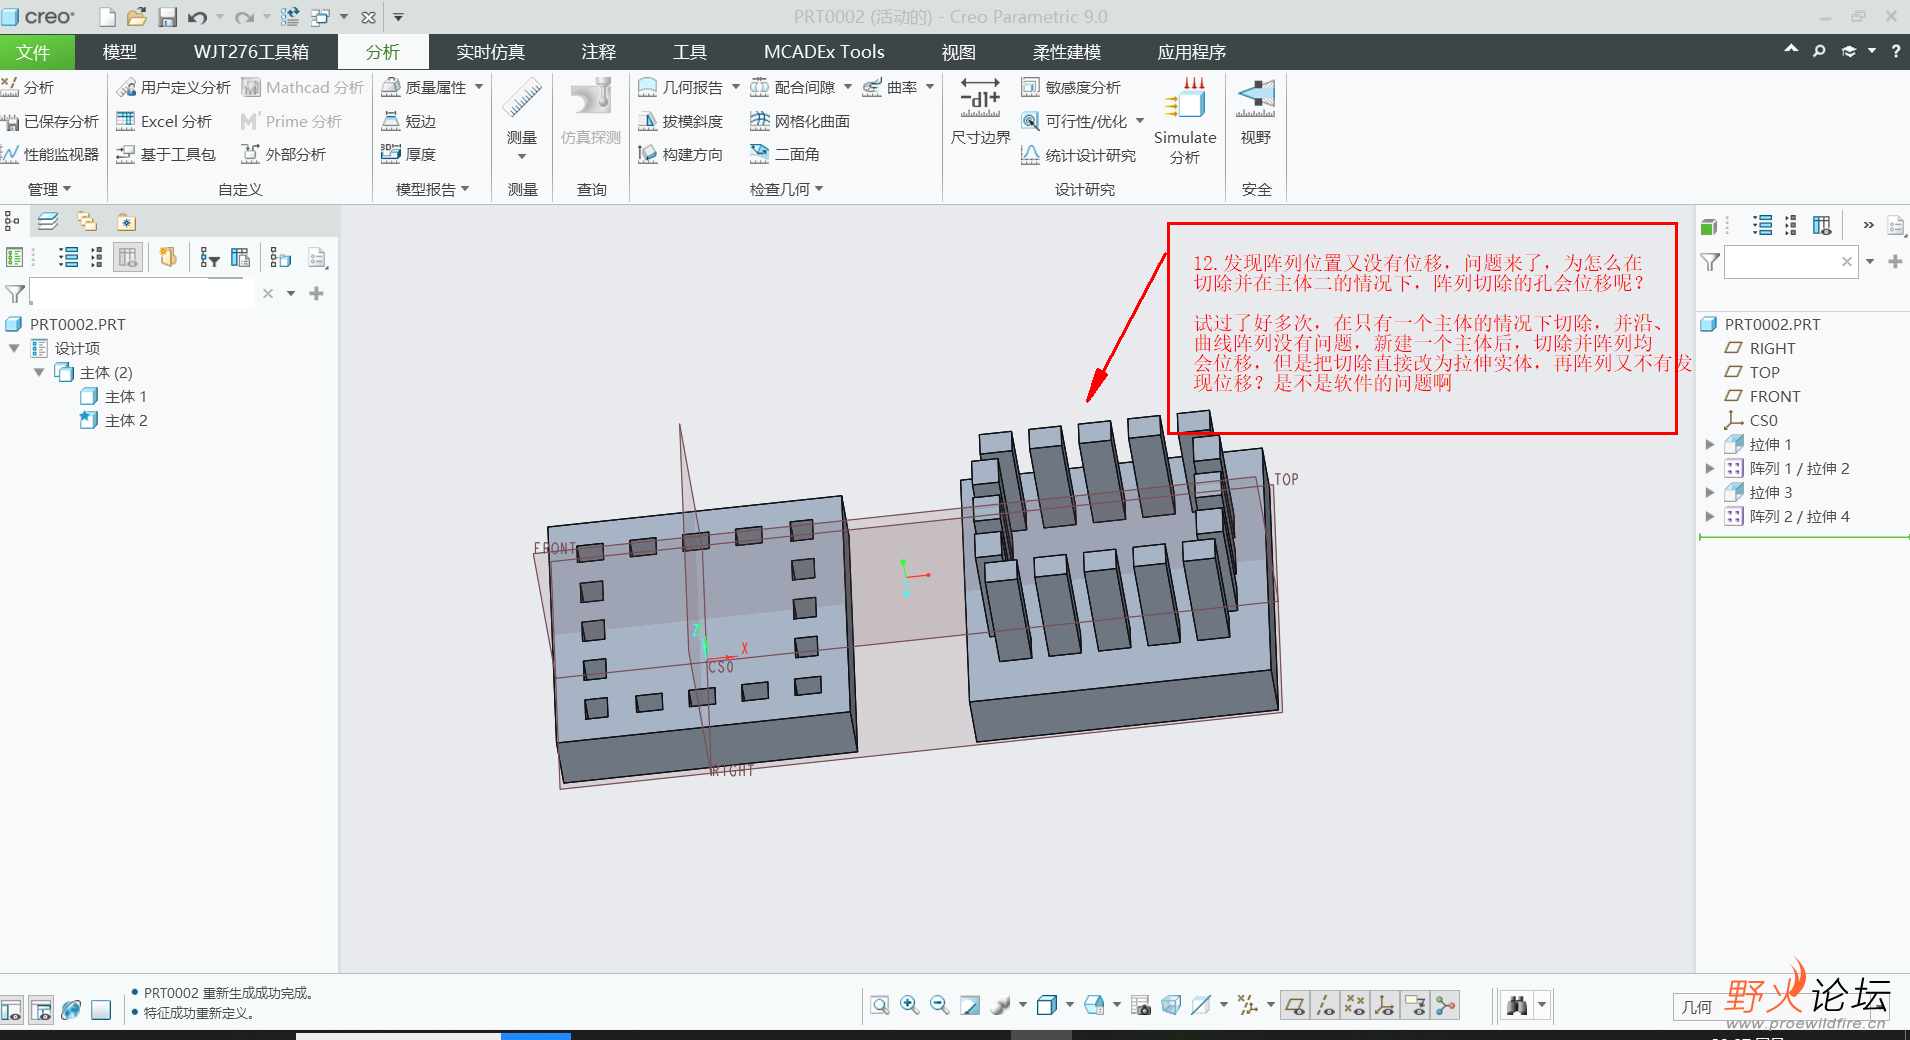Viewport: 1910px width, 1040px height.
Task: Toggle coordinate system display
Action: [x=1385, y=1005]
